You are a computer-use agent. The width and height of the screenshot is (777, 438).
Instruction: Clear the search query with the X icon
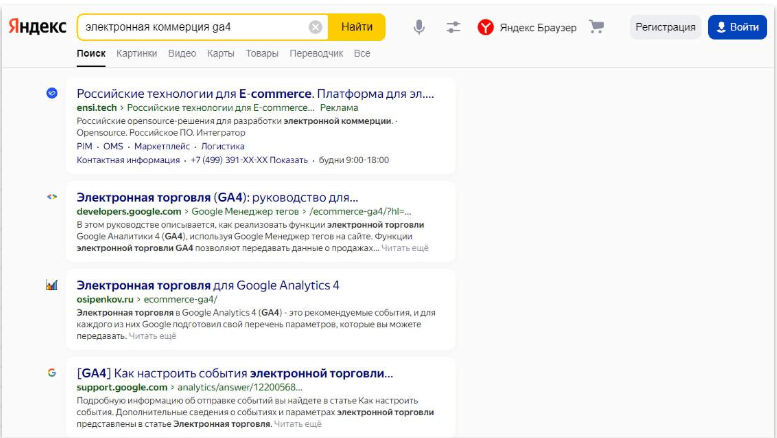[x=315, y=27]
